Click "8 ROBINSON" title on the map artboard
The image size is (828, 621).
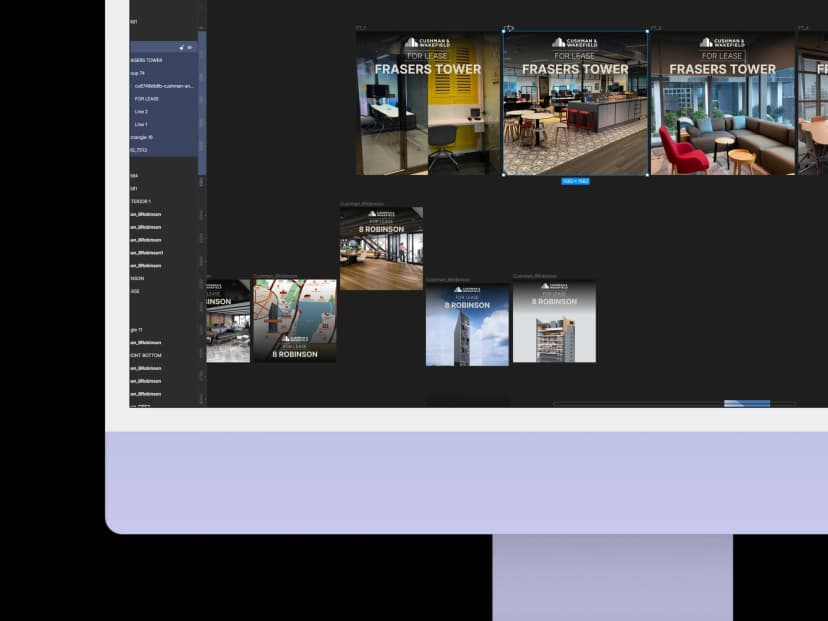295,354
